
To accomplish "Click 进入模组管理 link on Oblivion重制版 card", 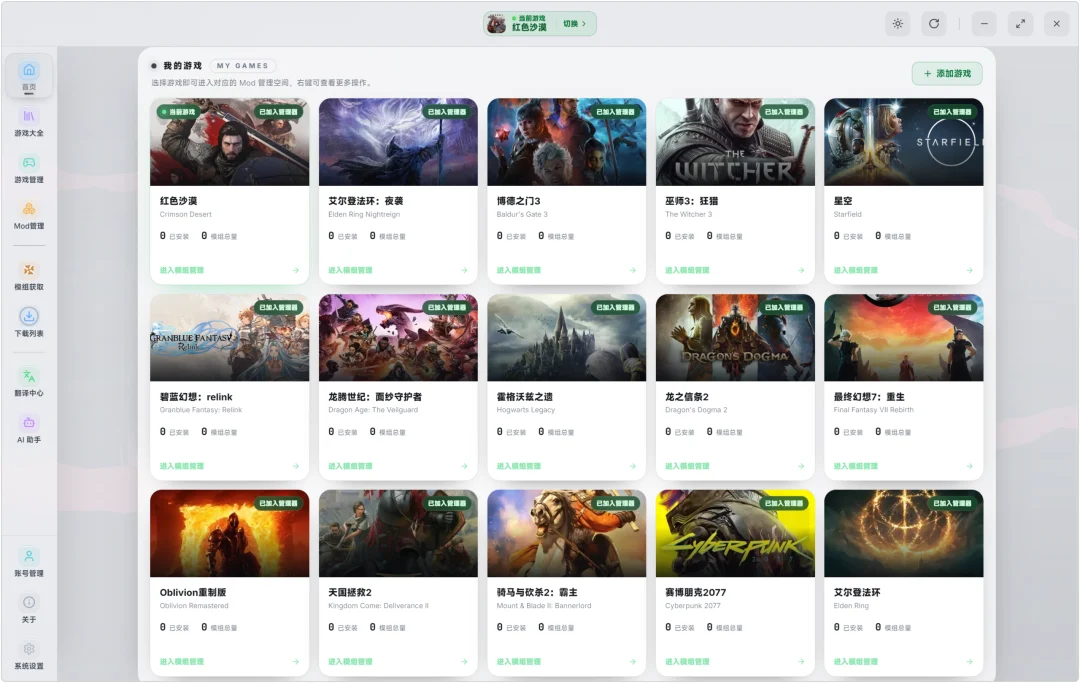I will point(182,662).
